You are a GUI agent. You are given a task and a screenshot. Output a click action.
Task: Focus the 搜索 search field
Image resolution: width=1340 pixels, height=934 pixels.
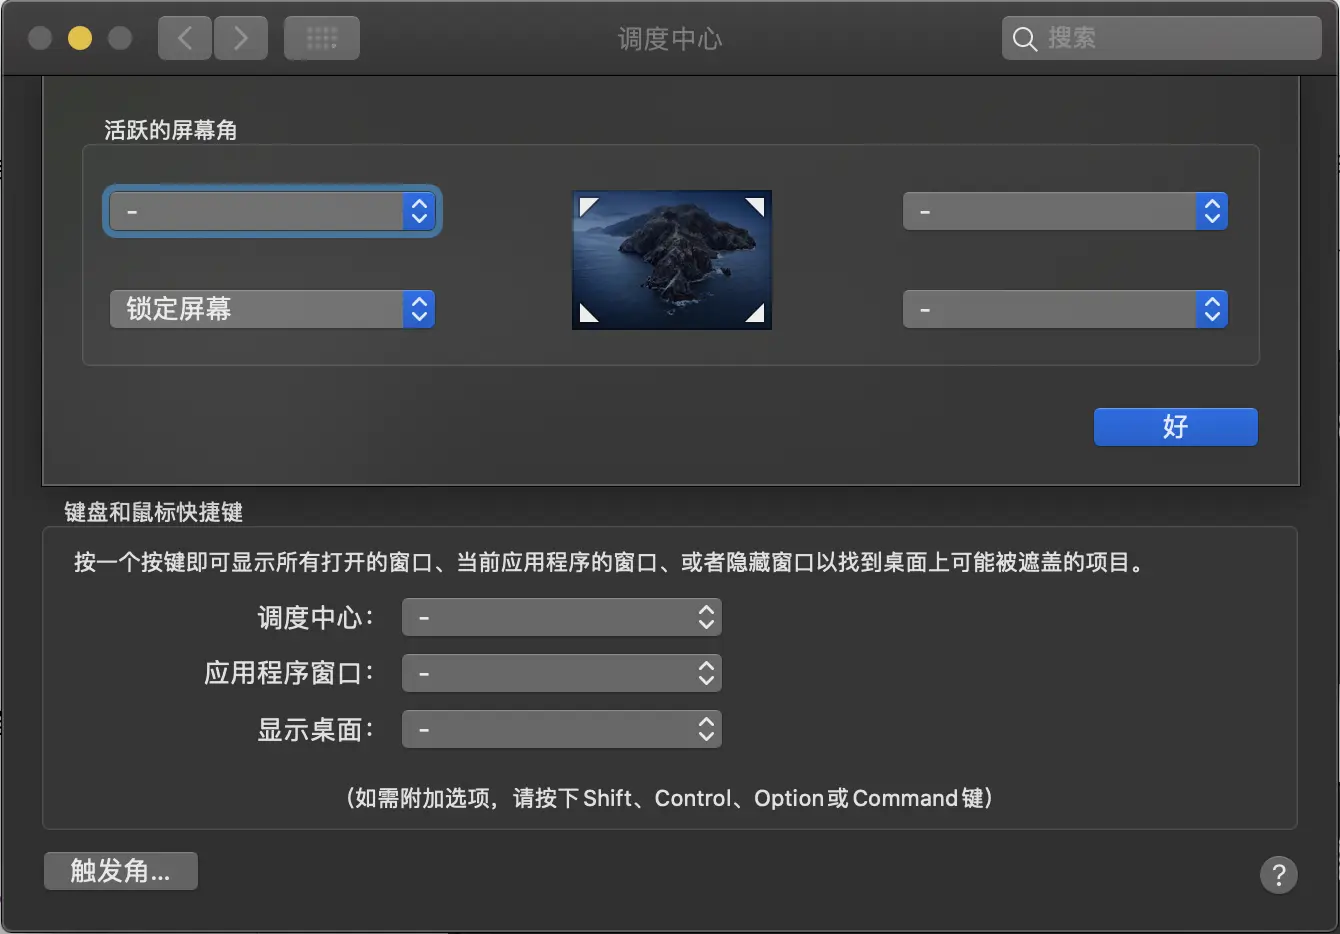tap(1162, 39)
